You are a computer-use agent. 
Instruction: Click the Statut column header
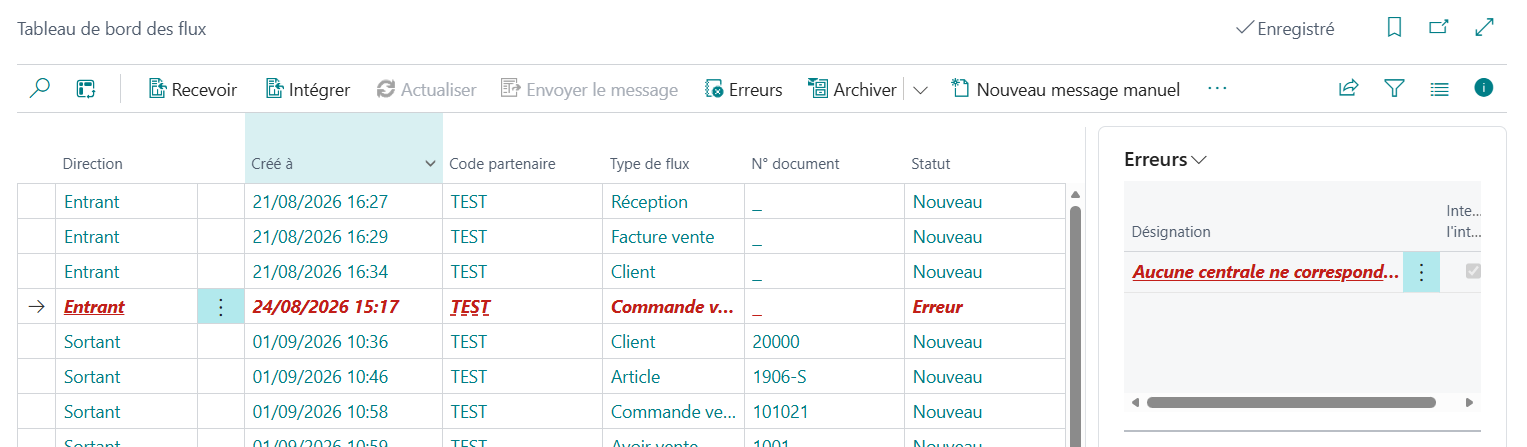coord(931,164)
